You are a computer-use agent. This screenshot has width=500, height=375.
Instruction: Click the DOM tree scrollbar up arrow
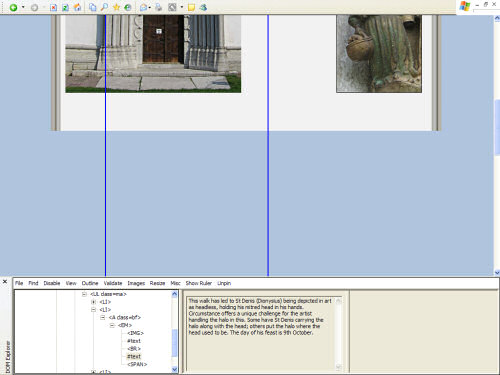[x=174, y=294]
